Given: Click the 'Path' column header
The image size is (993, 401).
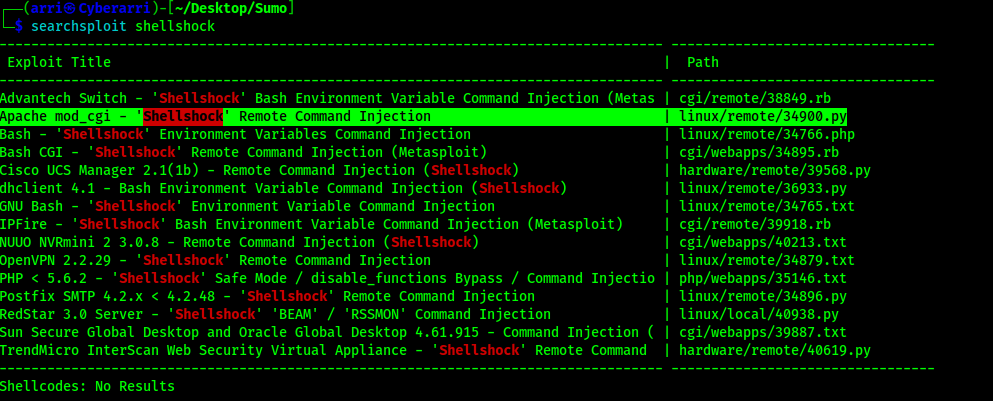Looking at the screenshot, I should 703,62.
